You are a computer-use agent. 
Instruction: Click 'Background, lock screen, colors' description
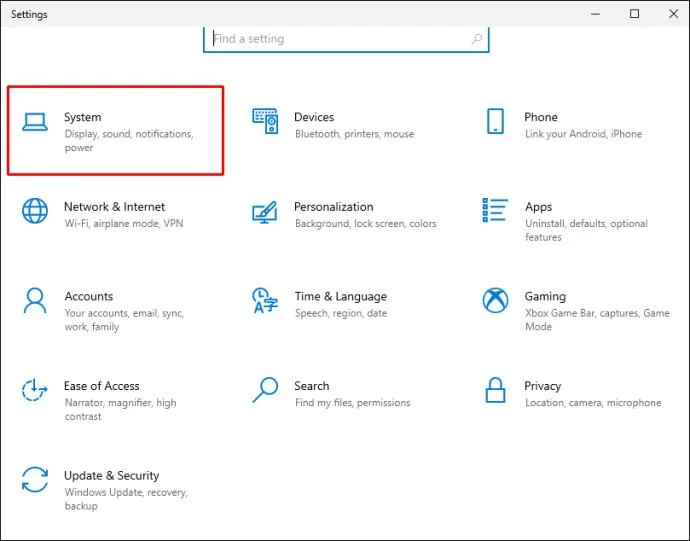click(x=366, y=224)
